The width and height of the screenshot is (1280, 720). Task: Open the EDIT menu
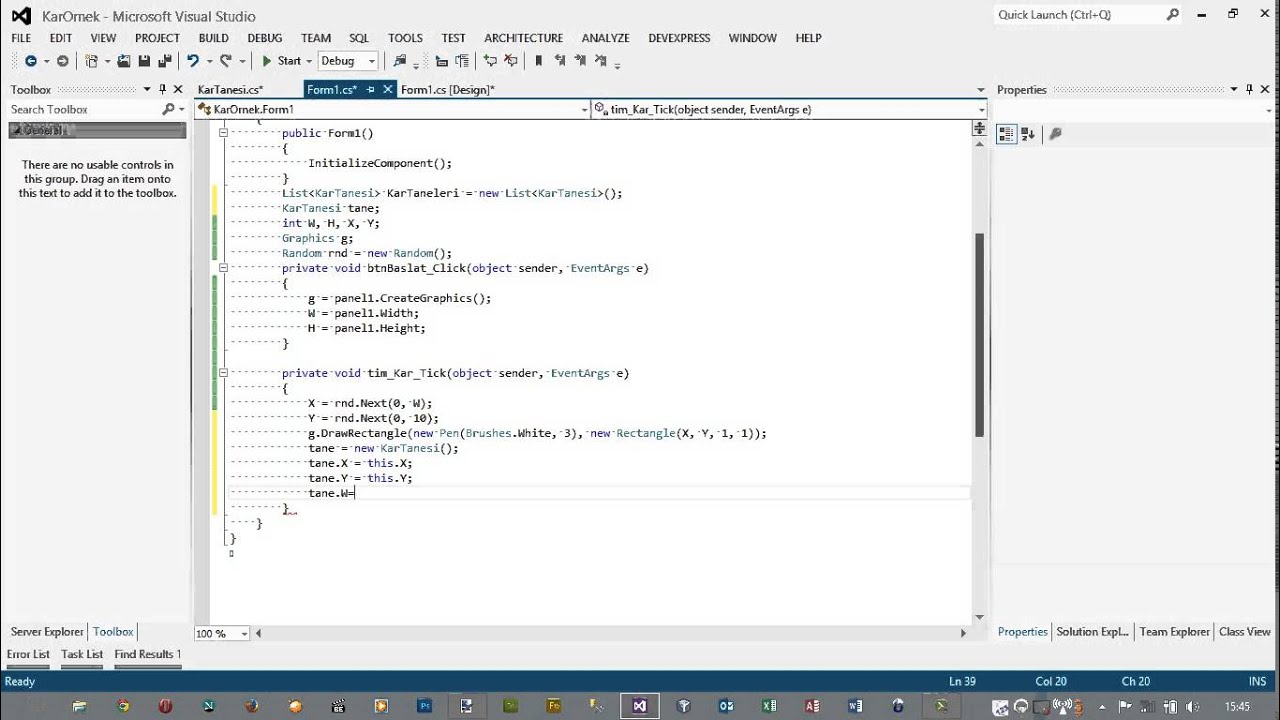click(61, 38)
